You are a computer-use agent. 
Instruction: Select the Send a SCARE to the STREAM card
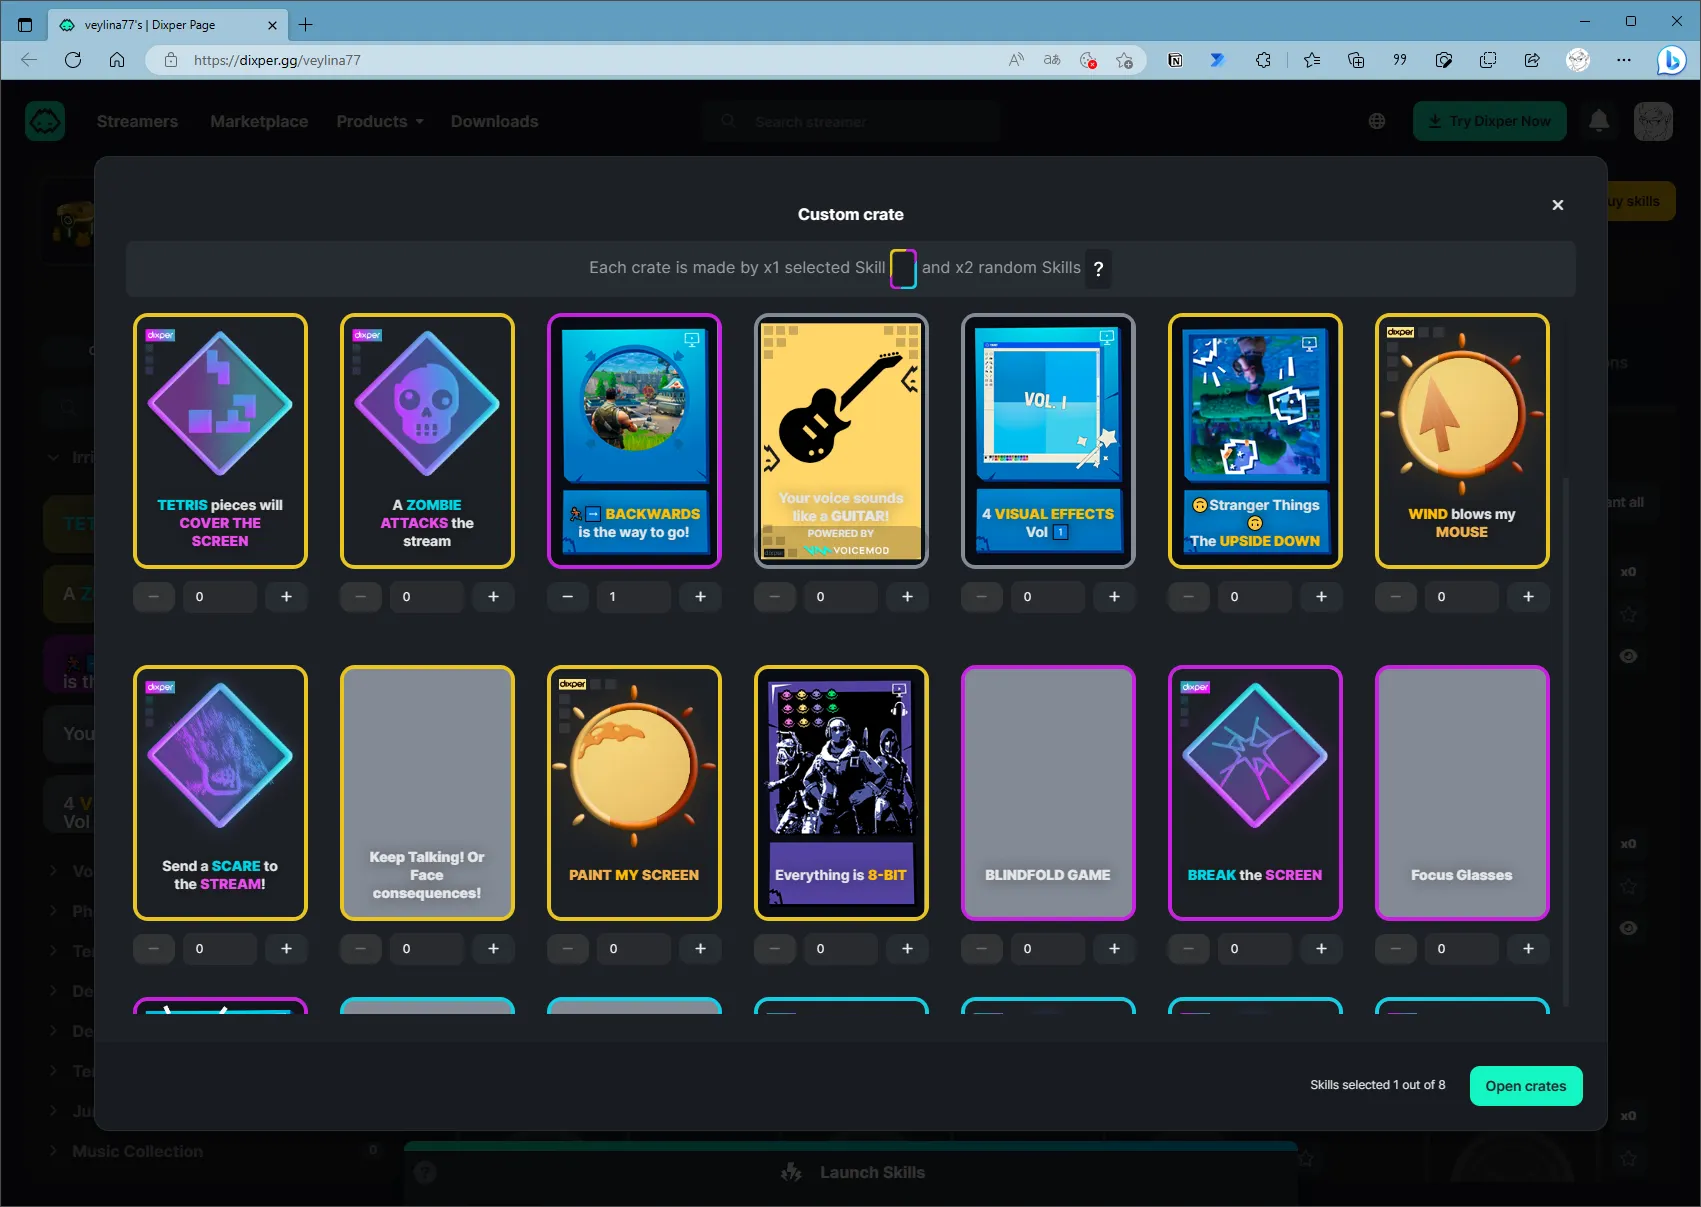point(220,793)
